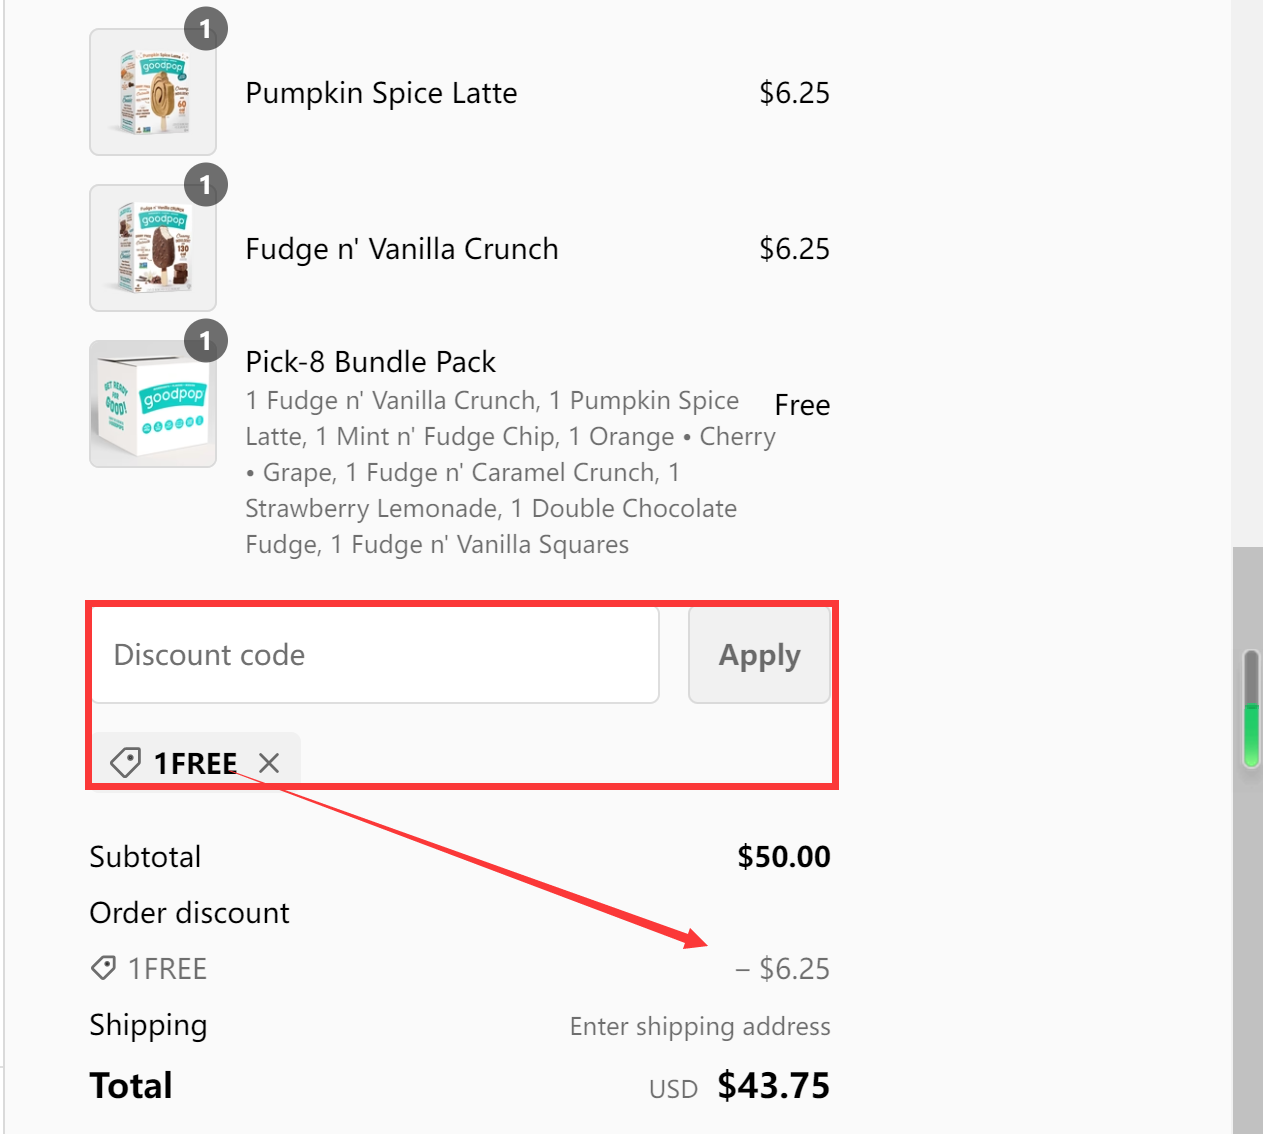Click the Total amount of $43.75
This screenshot has width=1263, height=1134.
point(773,1085)
